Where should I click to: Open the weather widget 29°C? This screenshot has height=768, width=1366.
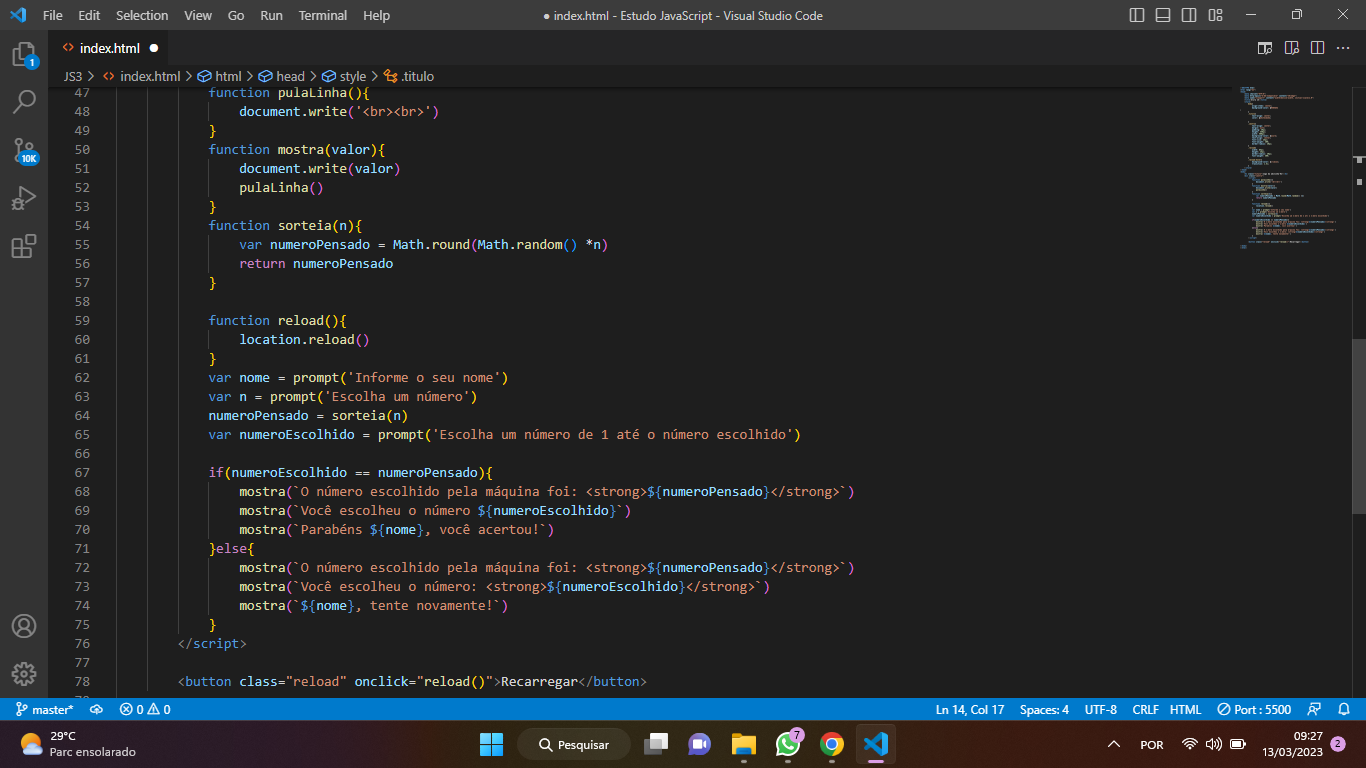[78, 744]
